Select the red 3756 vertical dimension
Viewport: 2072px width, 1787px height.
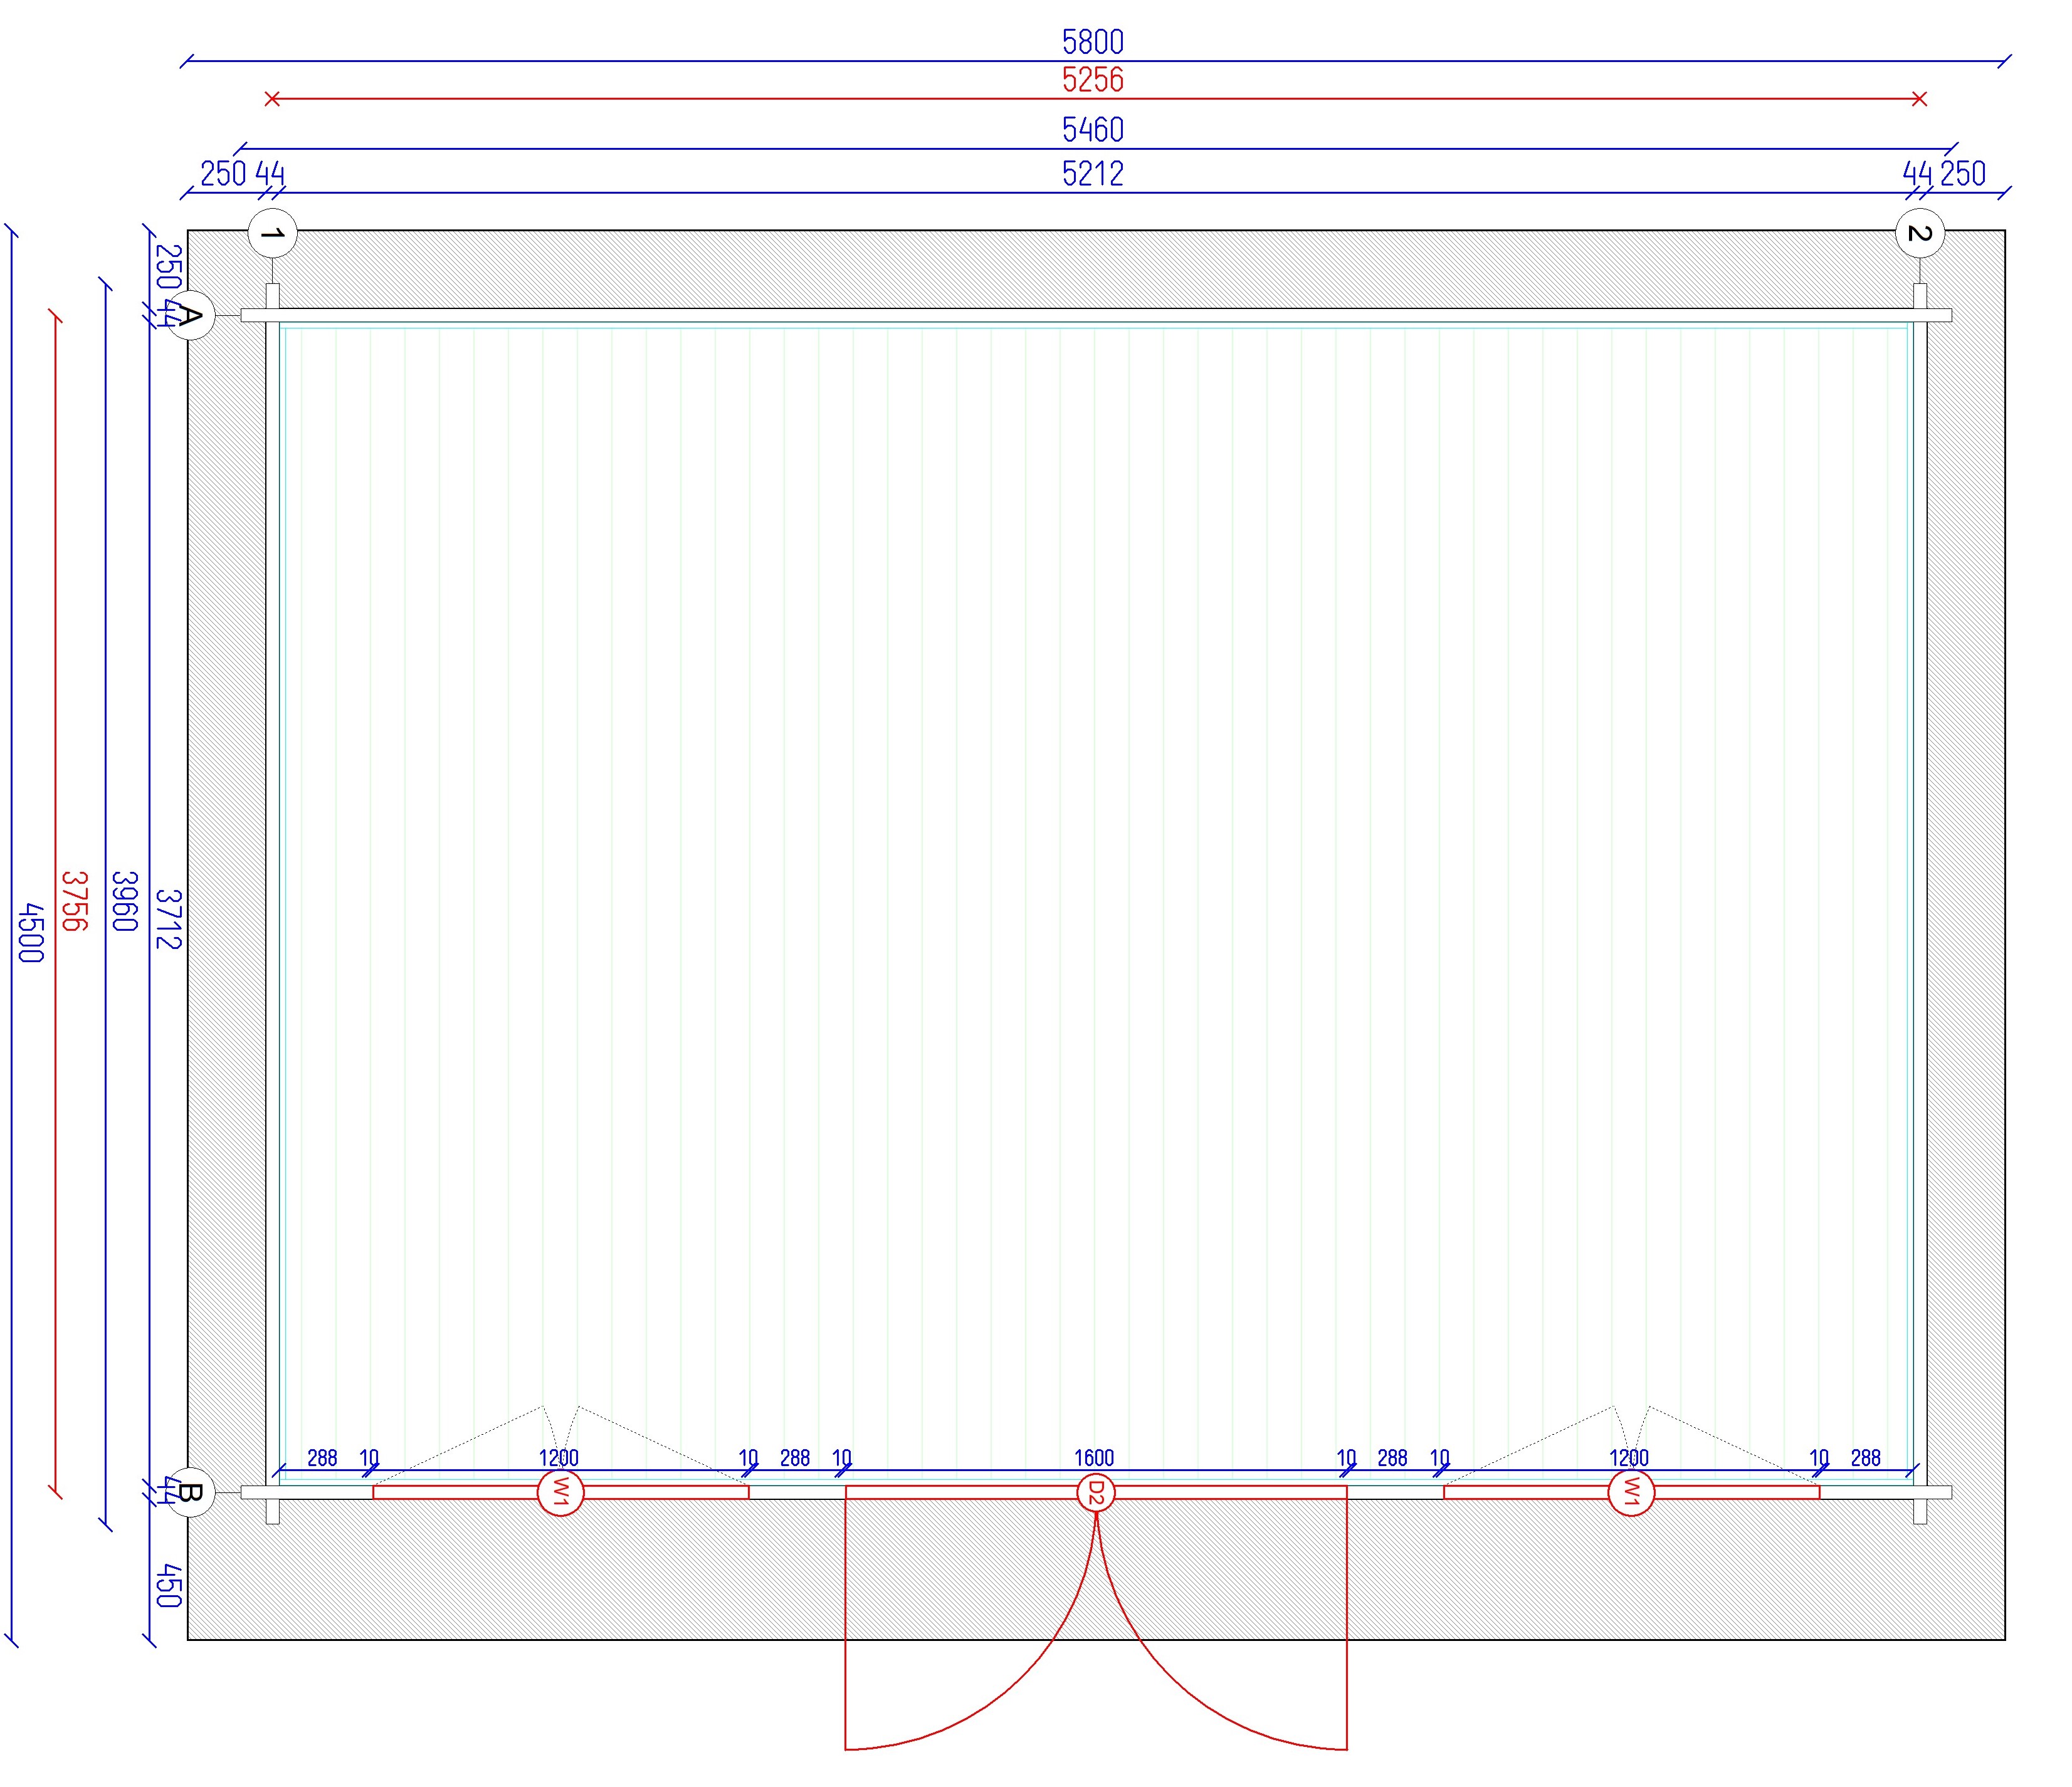75,900
